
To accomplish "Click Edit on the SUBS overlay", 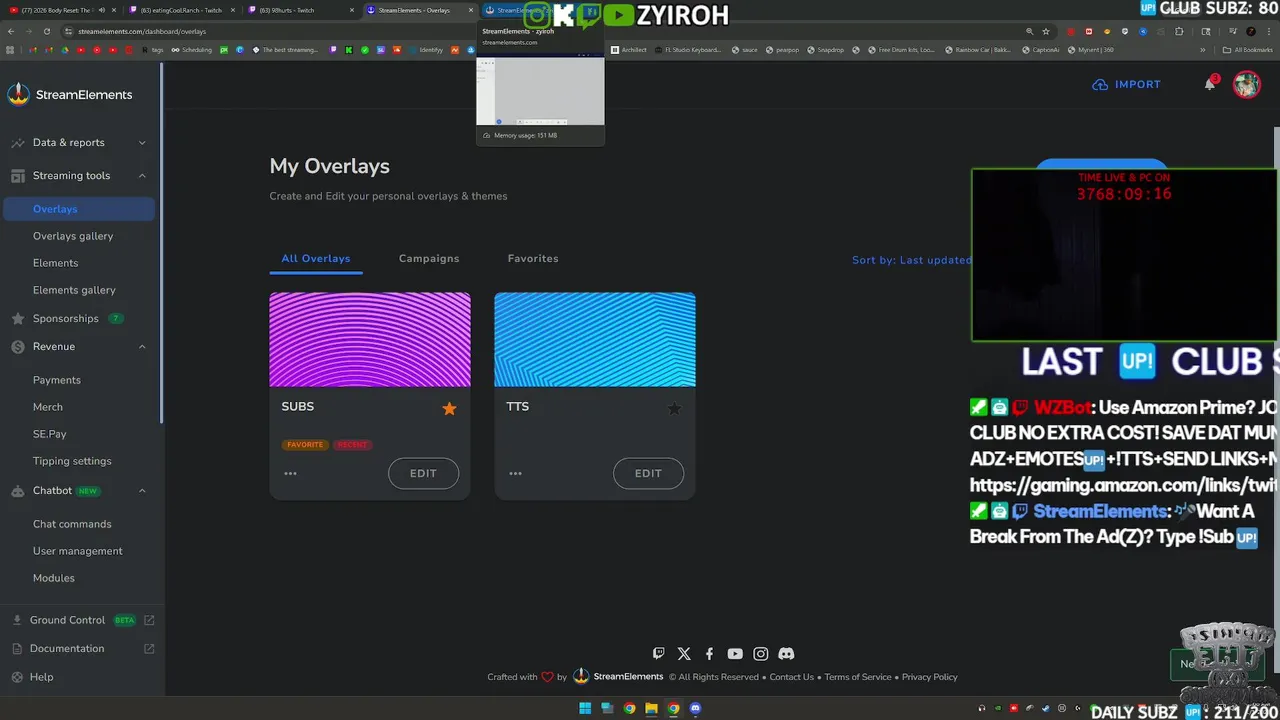I will click(x=423, y=473).
